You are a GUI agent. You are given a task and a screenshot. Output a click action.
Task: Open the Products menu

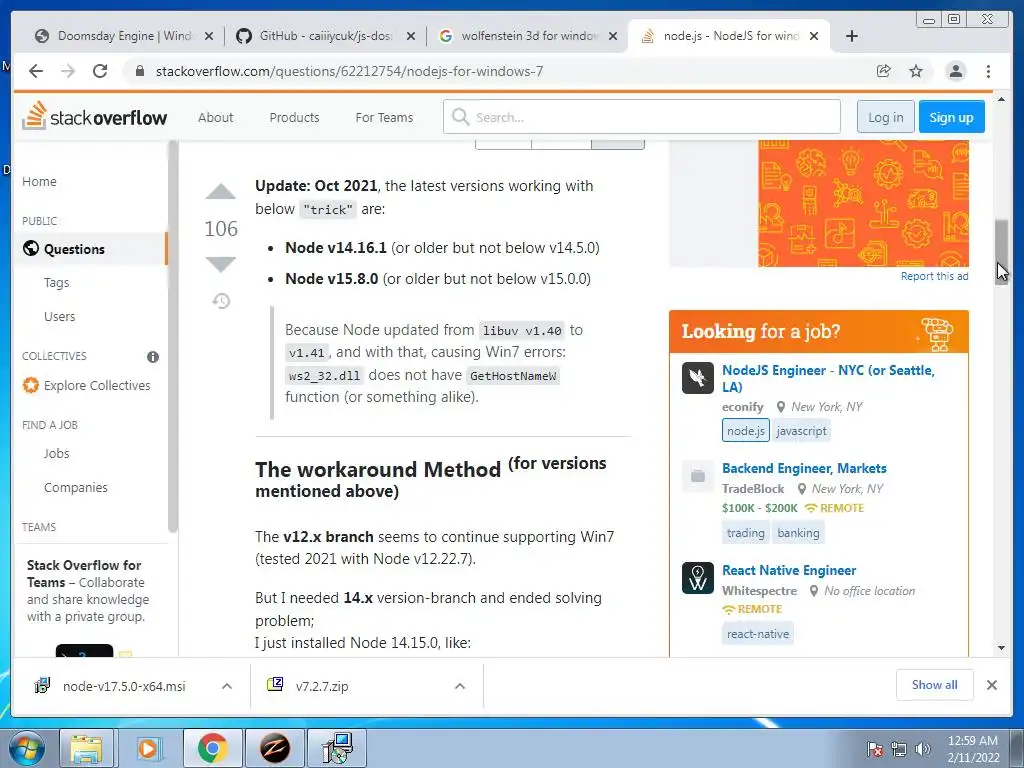(295, 118)
